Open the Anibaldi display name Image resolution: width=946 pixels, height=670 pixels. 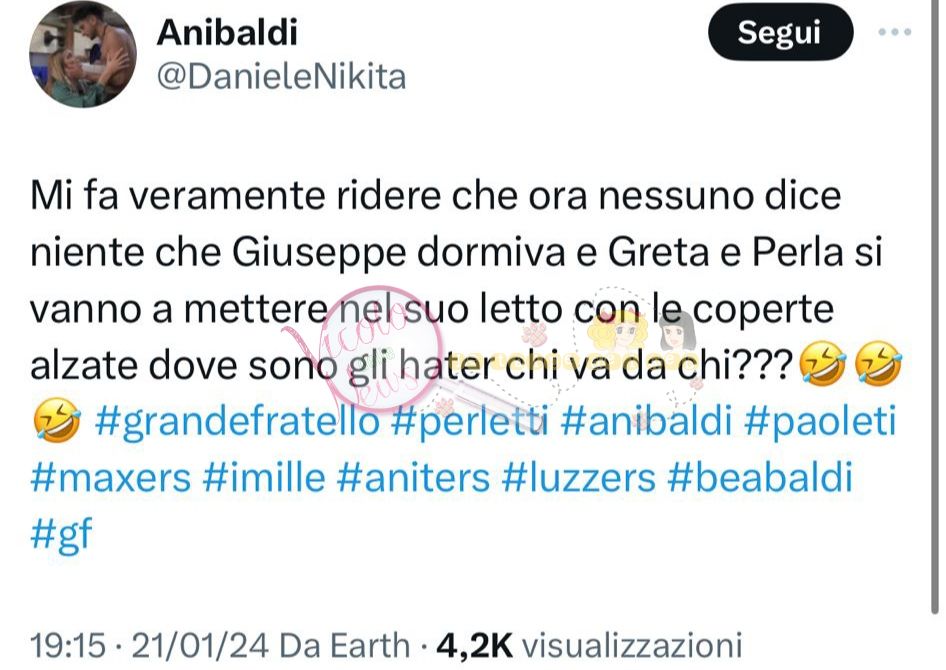click(x=227, y=32)
